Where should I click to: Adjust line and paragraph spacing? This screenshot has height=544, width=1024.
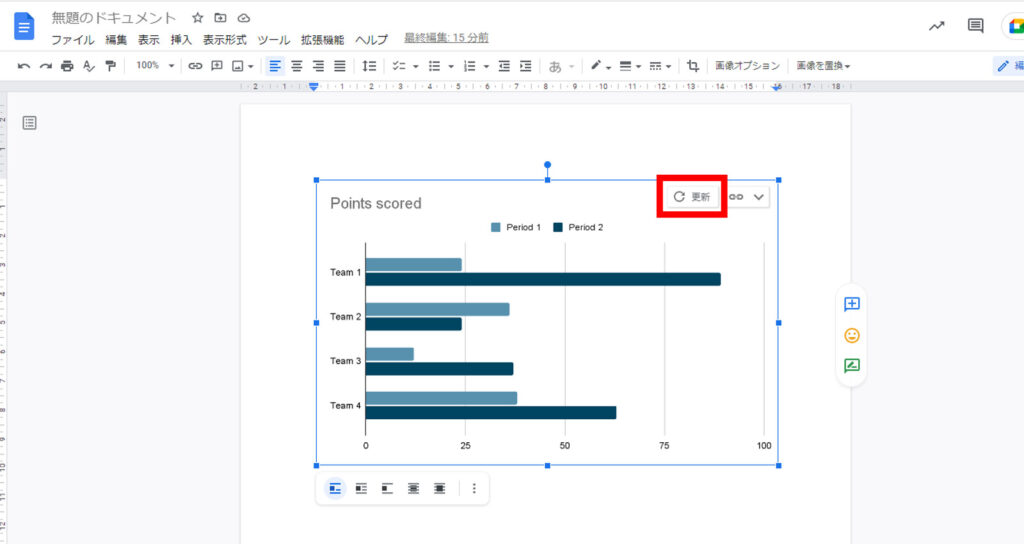pyautogui.click(x=369, y=66)
